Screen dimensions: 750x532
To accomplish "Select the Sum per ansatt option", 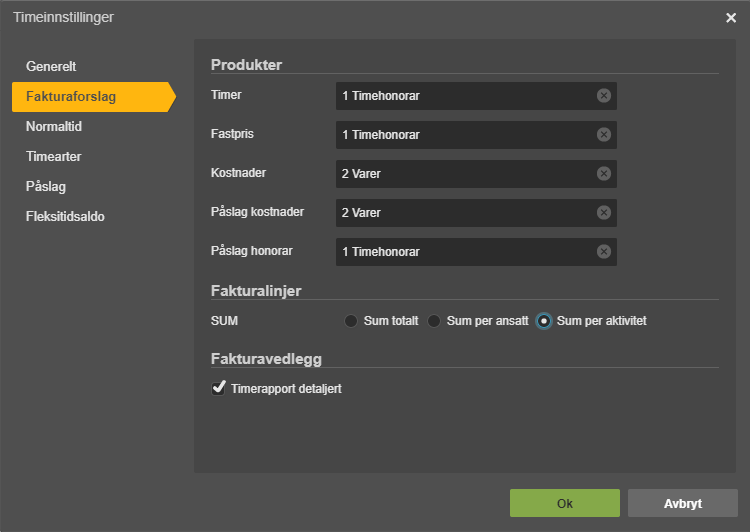I will 434,321.
